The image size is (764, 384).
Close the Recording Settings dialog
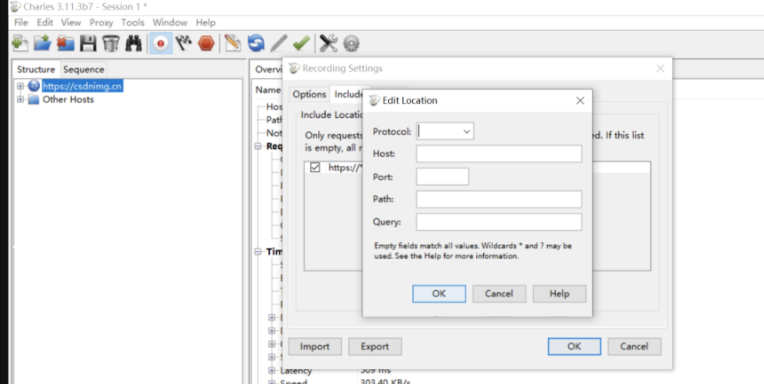[x=660, y=69]
